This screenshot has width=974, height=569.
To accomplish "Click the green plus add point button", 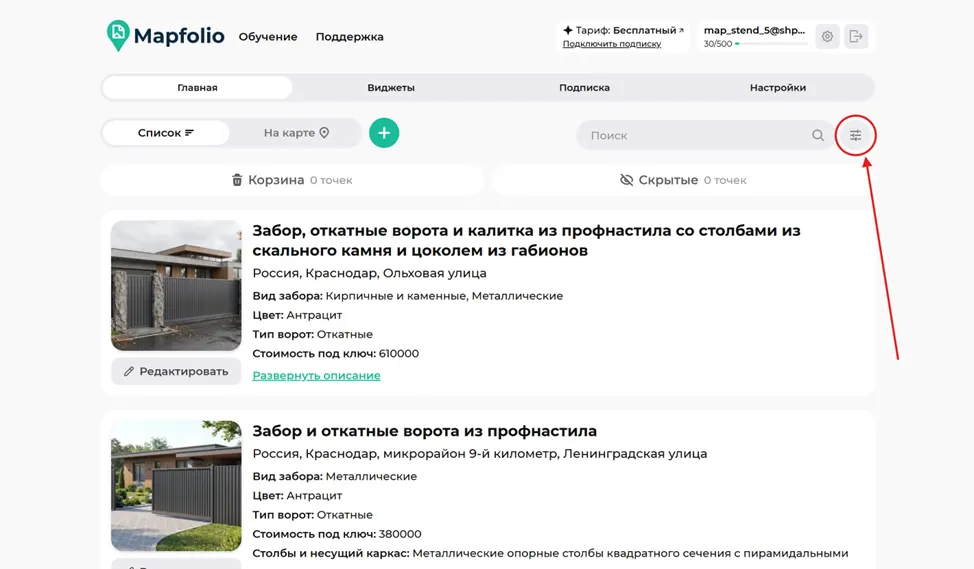I will [384, 133].
